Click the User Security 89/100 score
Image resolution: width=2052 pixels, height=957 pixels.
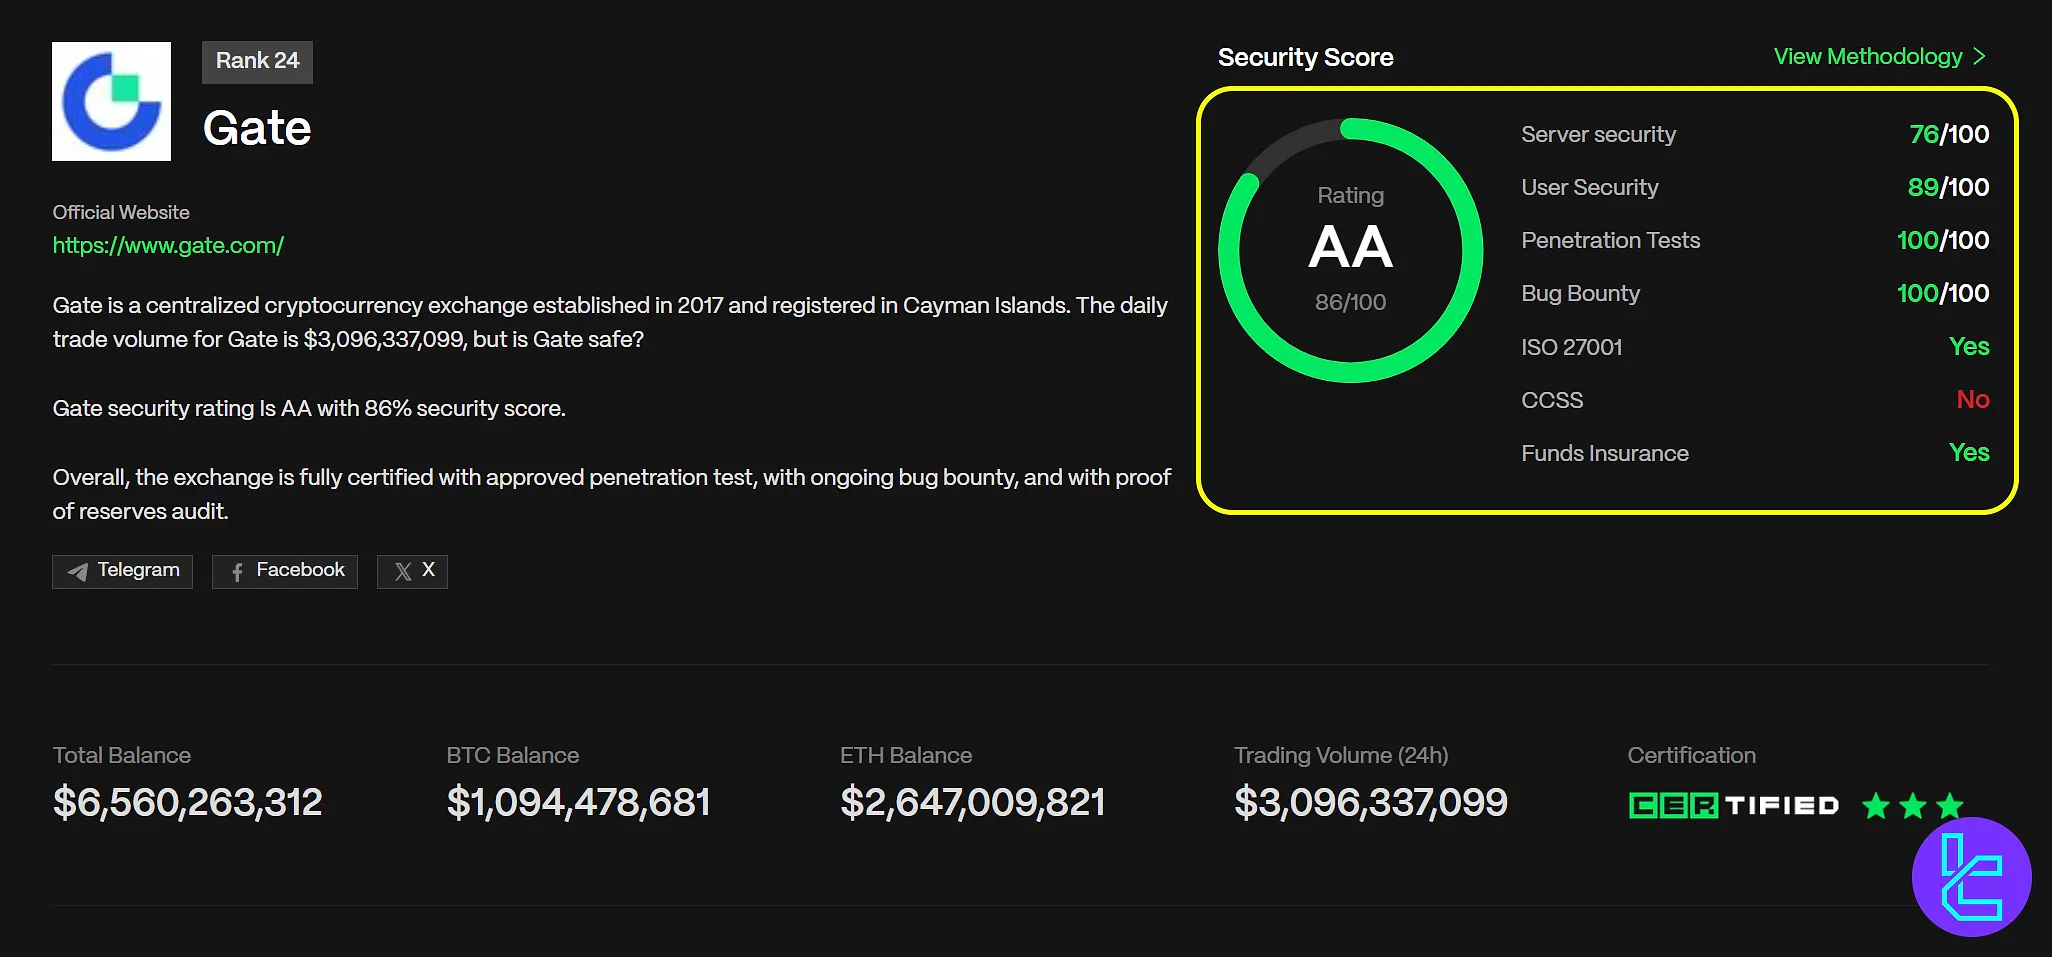[x=1947, y=187]
